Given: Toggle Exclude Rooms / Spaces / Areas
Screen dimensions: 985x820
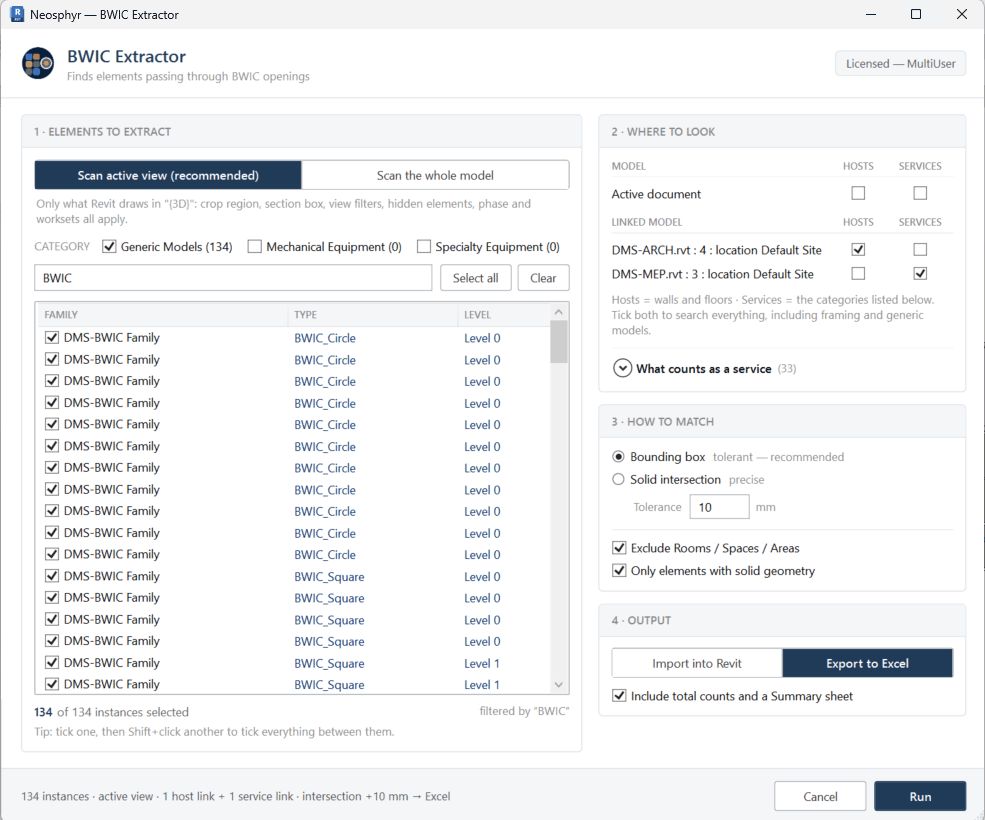Looking at the screenshot, I should [x=619, y=548].
